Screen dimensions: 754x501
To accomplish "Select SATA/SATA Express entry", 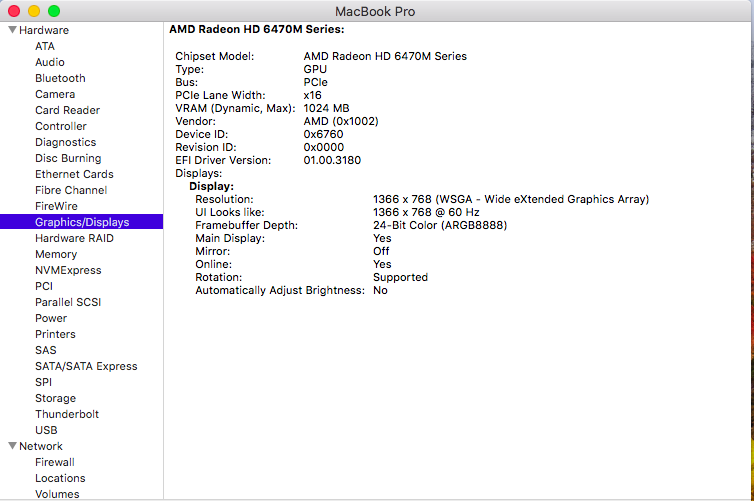I will coord(86,366).
